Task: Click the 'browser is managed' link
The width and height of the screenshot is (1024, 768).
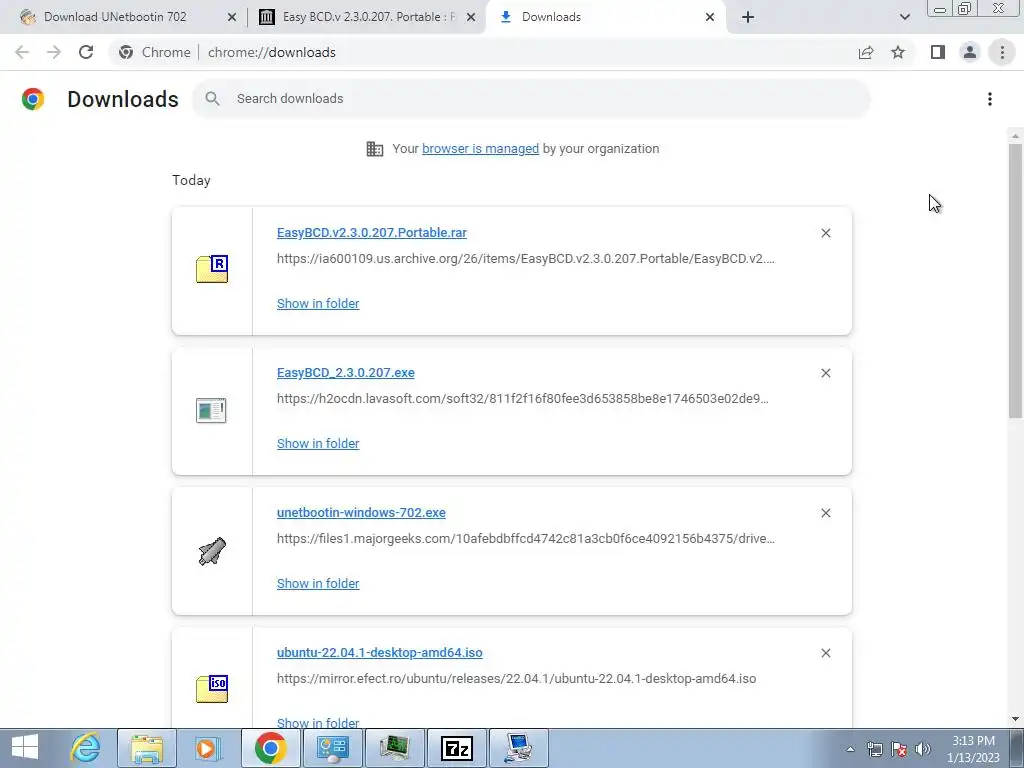Action: (481, 149)
